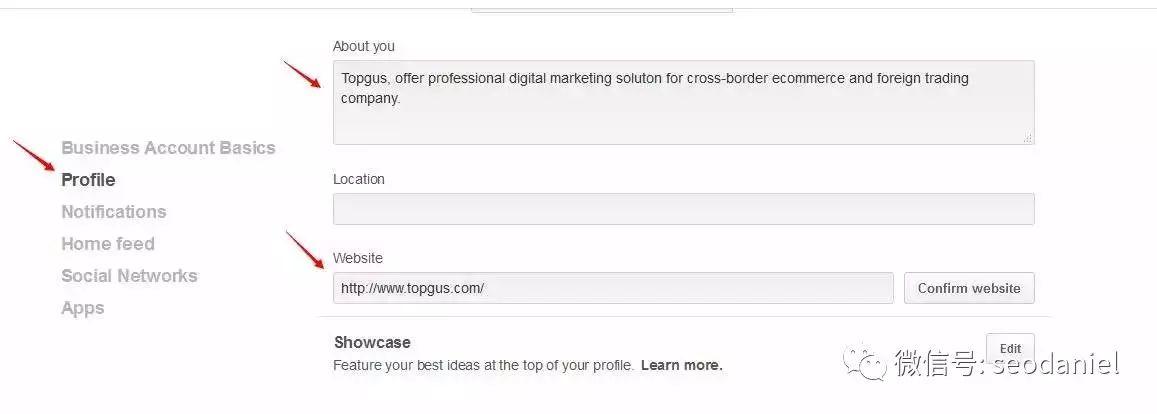Open the Home feed settings section
This screenshot has height=414, width=1157.
[x=108, y=244]
